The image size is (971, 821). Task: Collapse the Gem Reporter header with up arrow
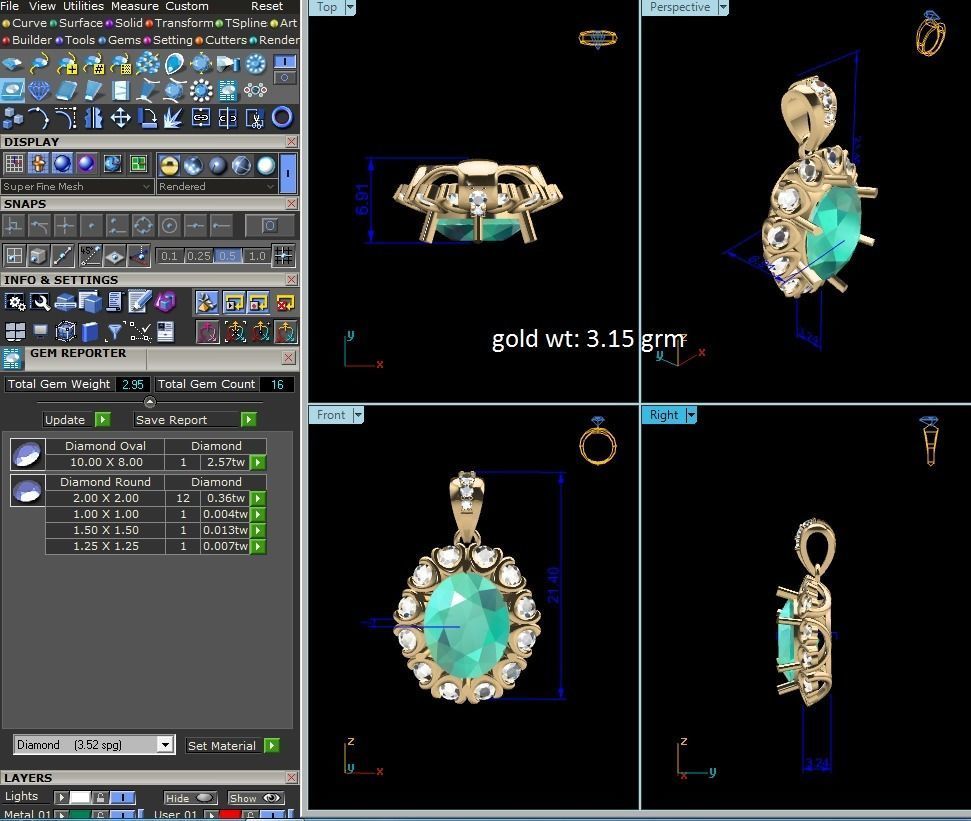(149, 402)
